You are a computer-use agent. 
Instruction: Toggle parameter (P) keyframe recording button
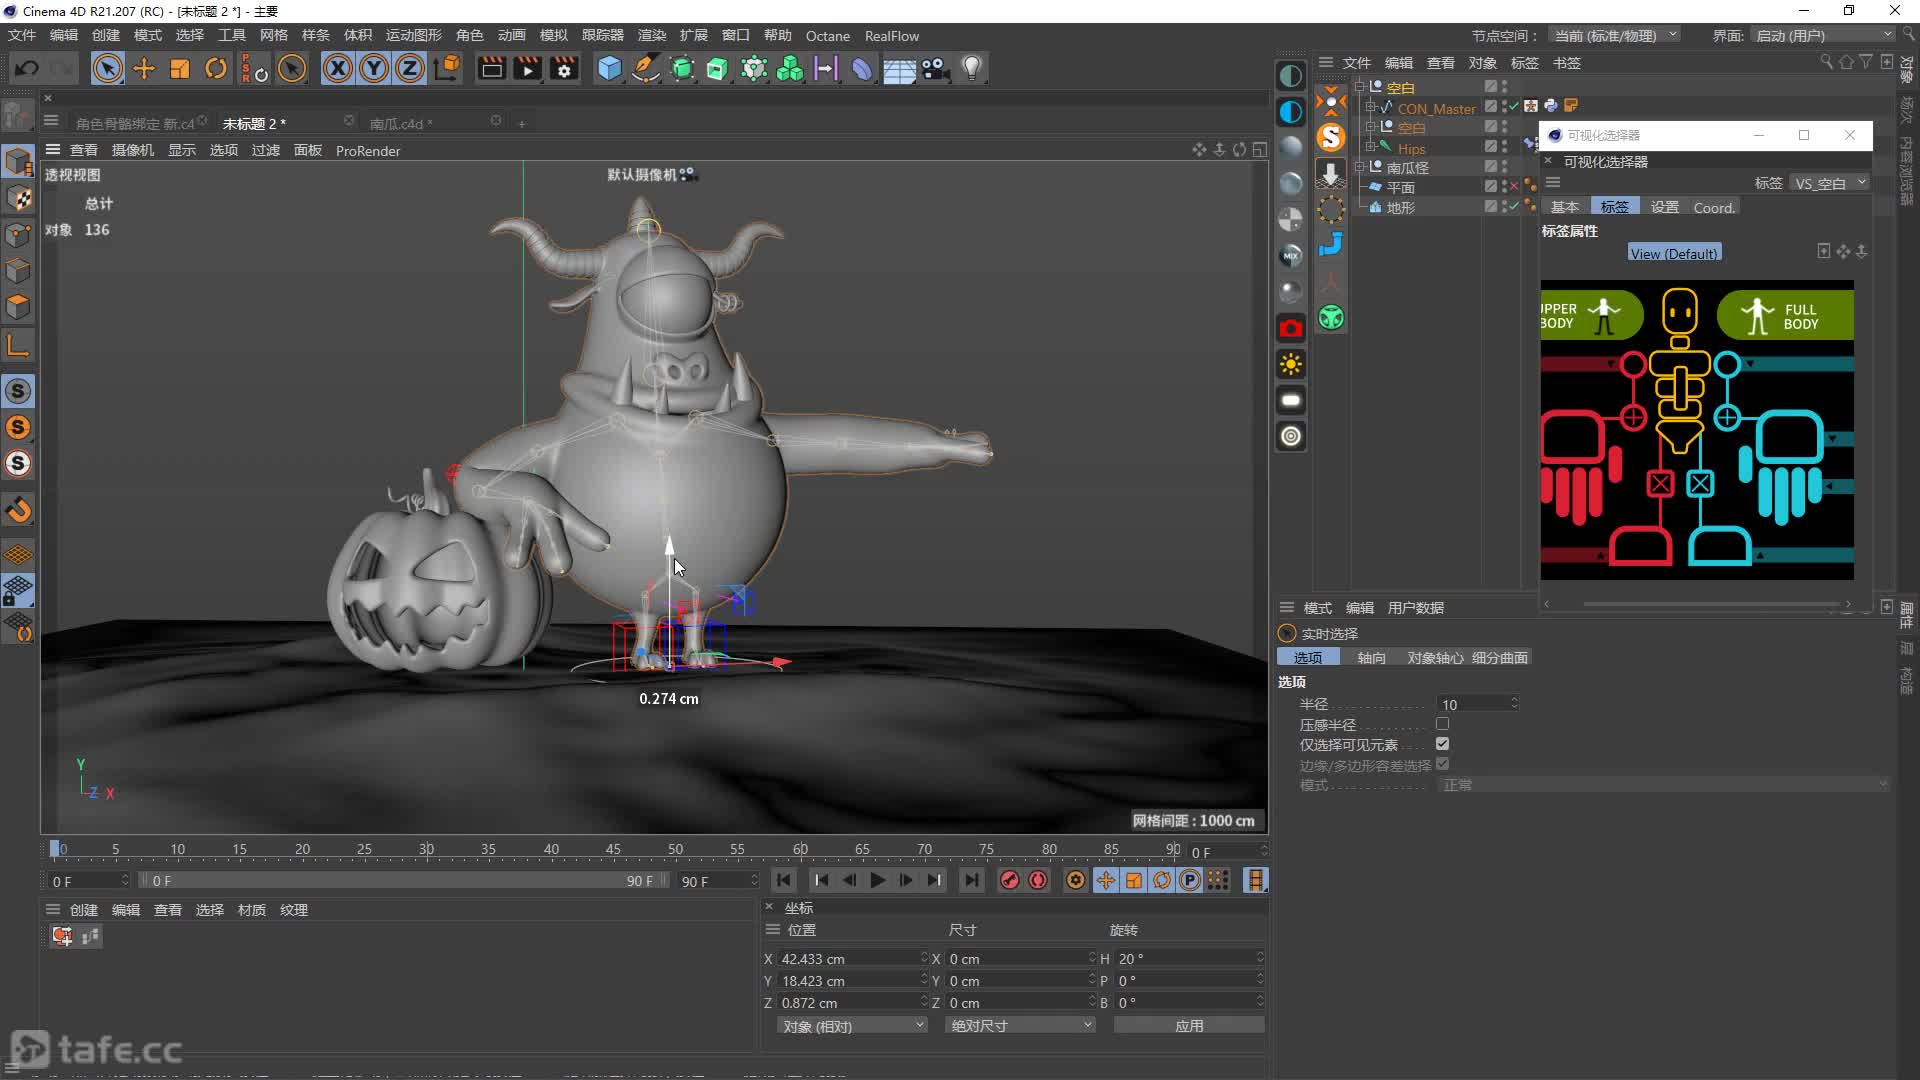coord(1190,880)
